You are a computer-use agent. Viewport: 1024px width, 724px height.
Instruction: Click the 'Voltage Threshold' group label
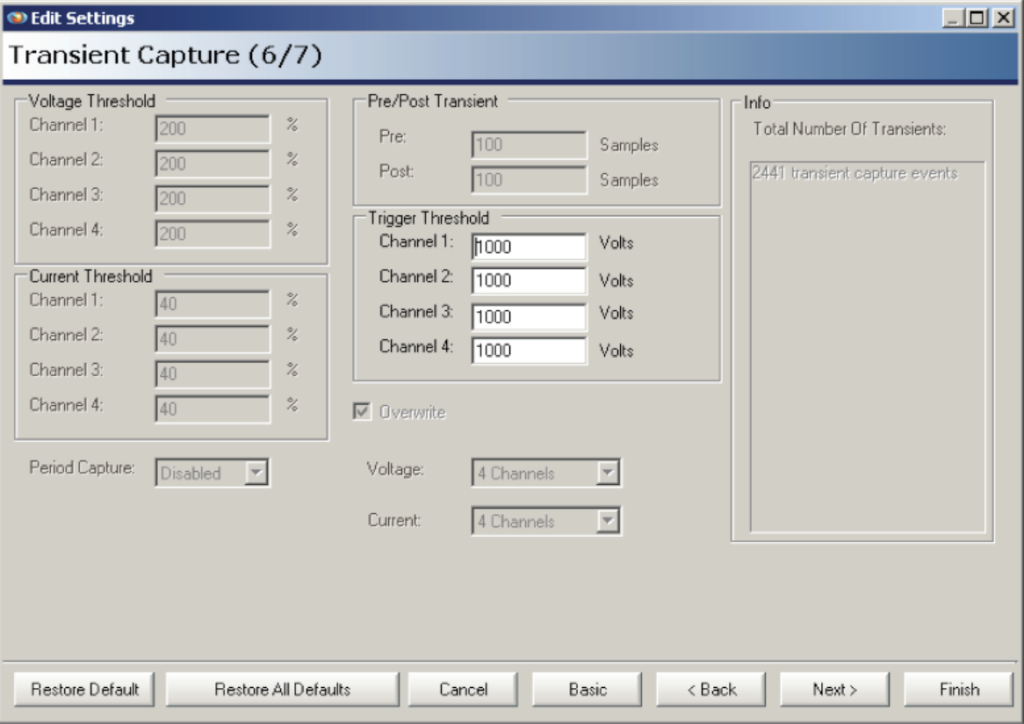click(x=92, y=101)
